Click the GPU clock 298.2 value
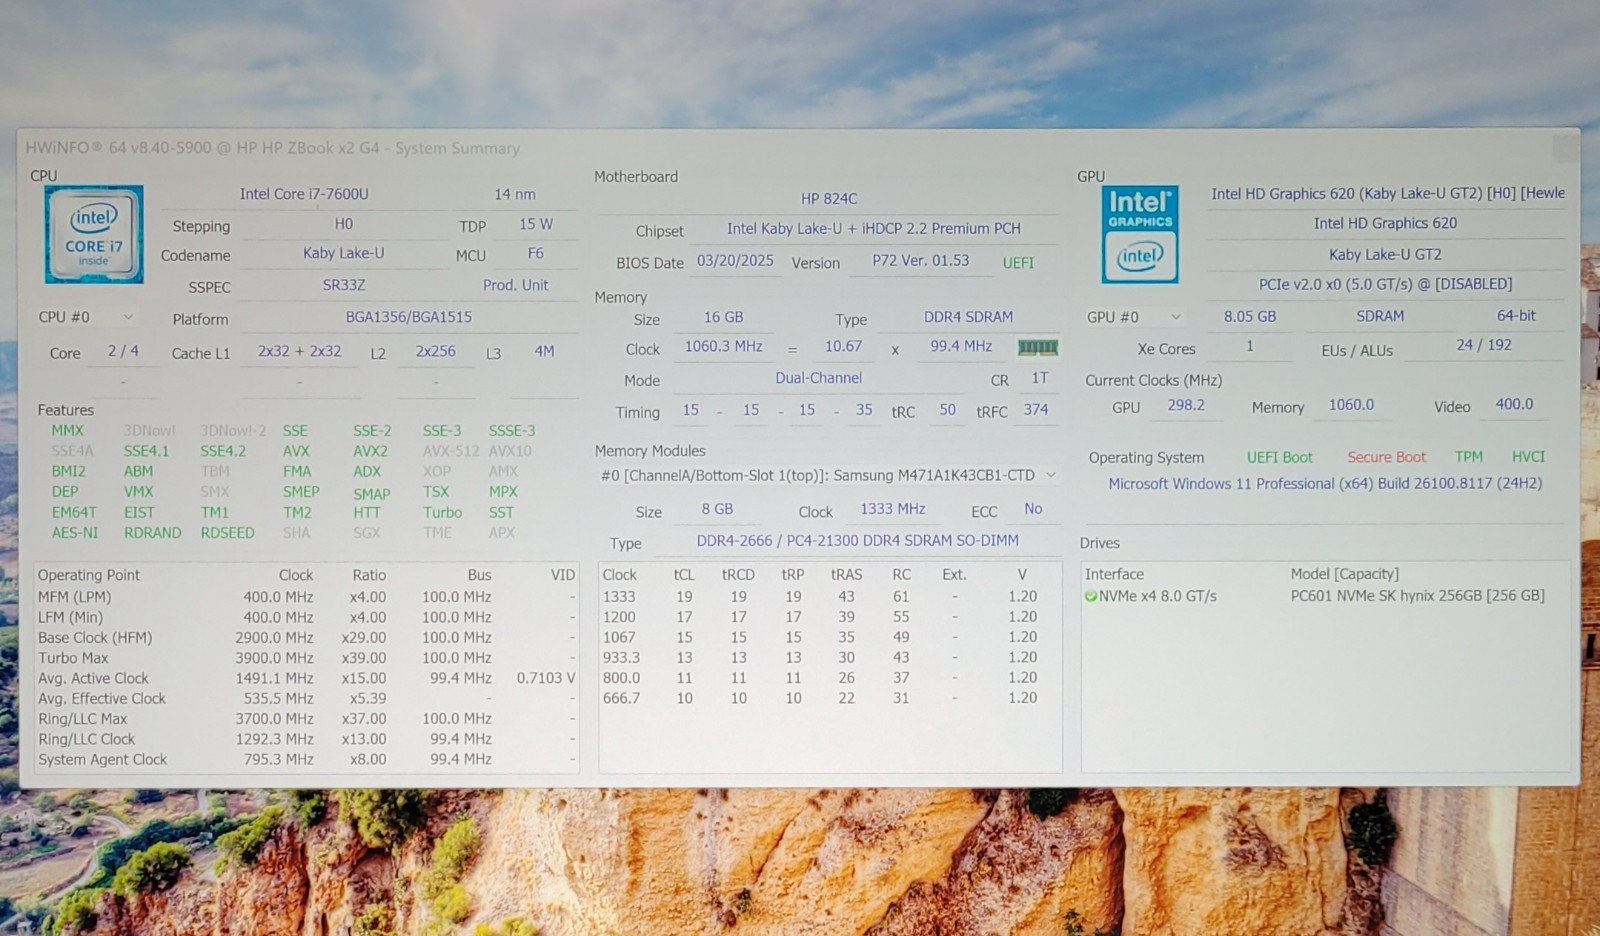Screen dimensions: 1600x936 [x=1186, y=405]
